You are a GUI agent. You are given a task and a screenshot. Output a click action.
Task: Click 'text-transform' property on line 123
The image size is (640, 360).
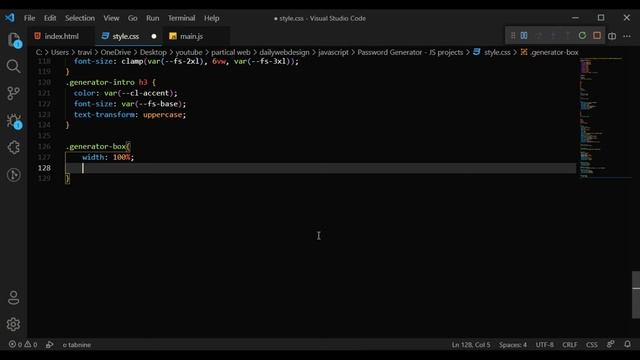point(104,115)
